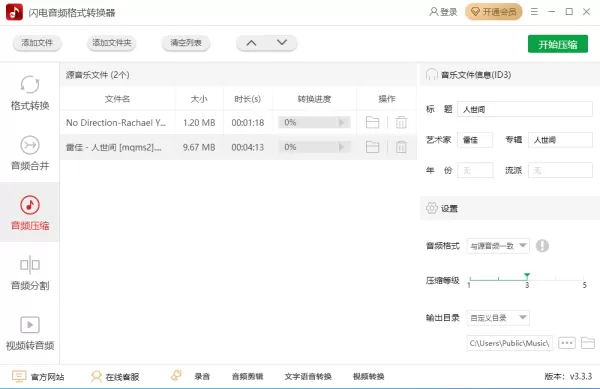
Task: Open output folder for No Direction-Rachael row
Action: click(x=372, y=122)
